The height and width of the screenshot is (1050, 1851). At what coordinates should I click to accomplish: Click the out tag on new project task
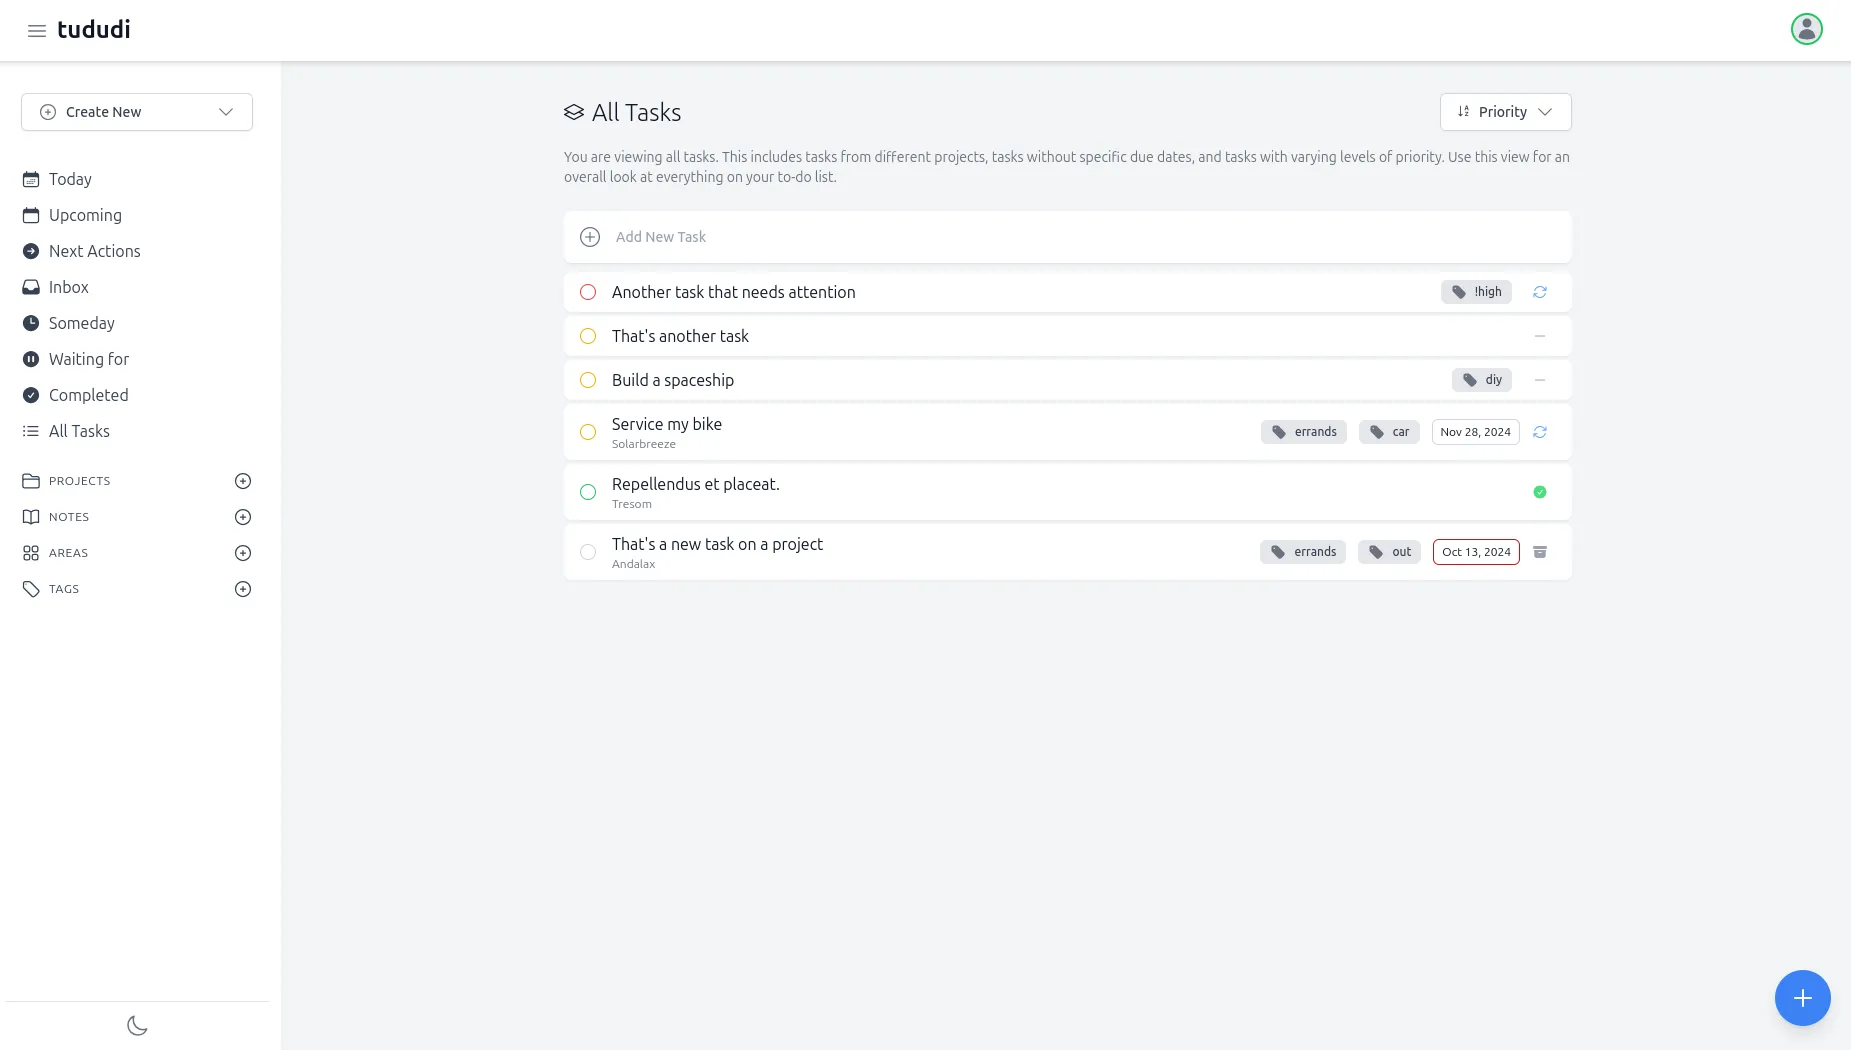click(1389, 552)
